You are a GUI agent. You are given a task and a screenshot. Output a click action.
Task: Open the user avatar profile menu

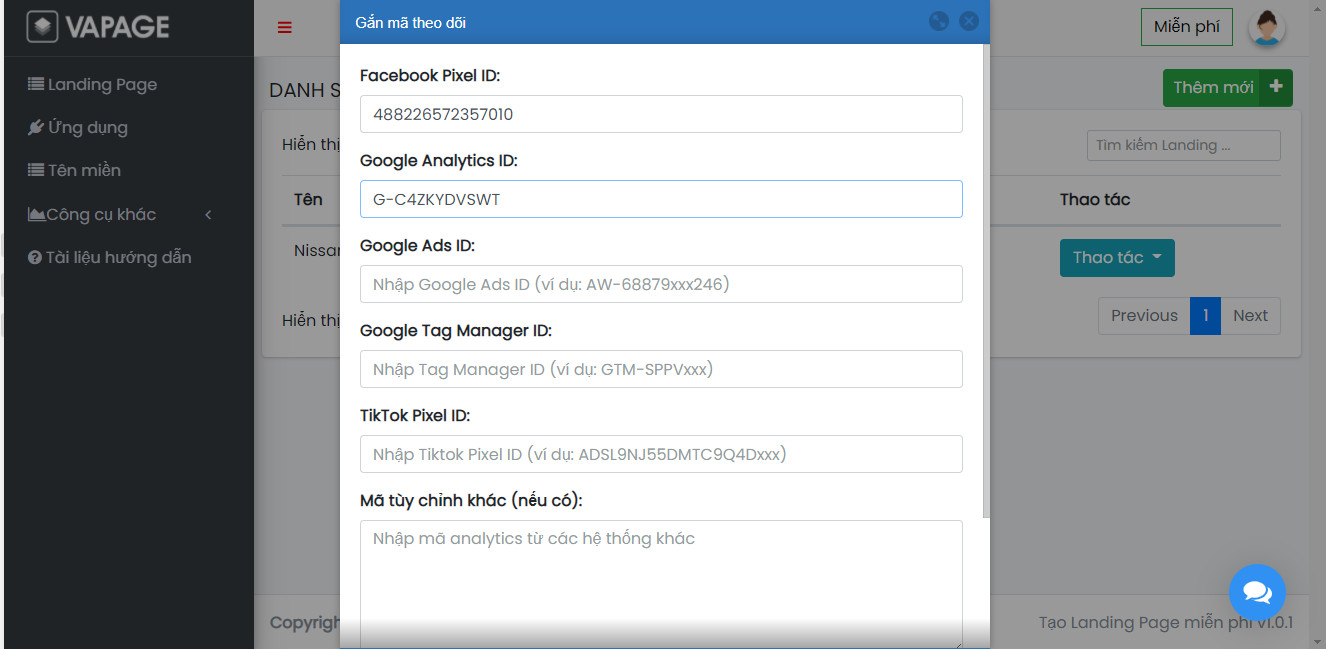tap(1266, 27)
